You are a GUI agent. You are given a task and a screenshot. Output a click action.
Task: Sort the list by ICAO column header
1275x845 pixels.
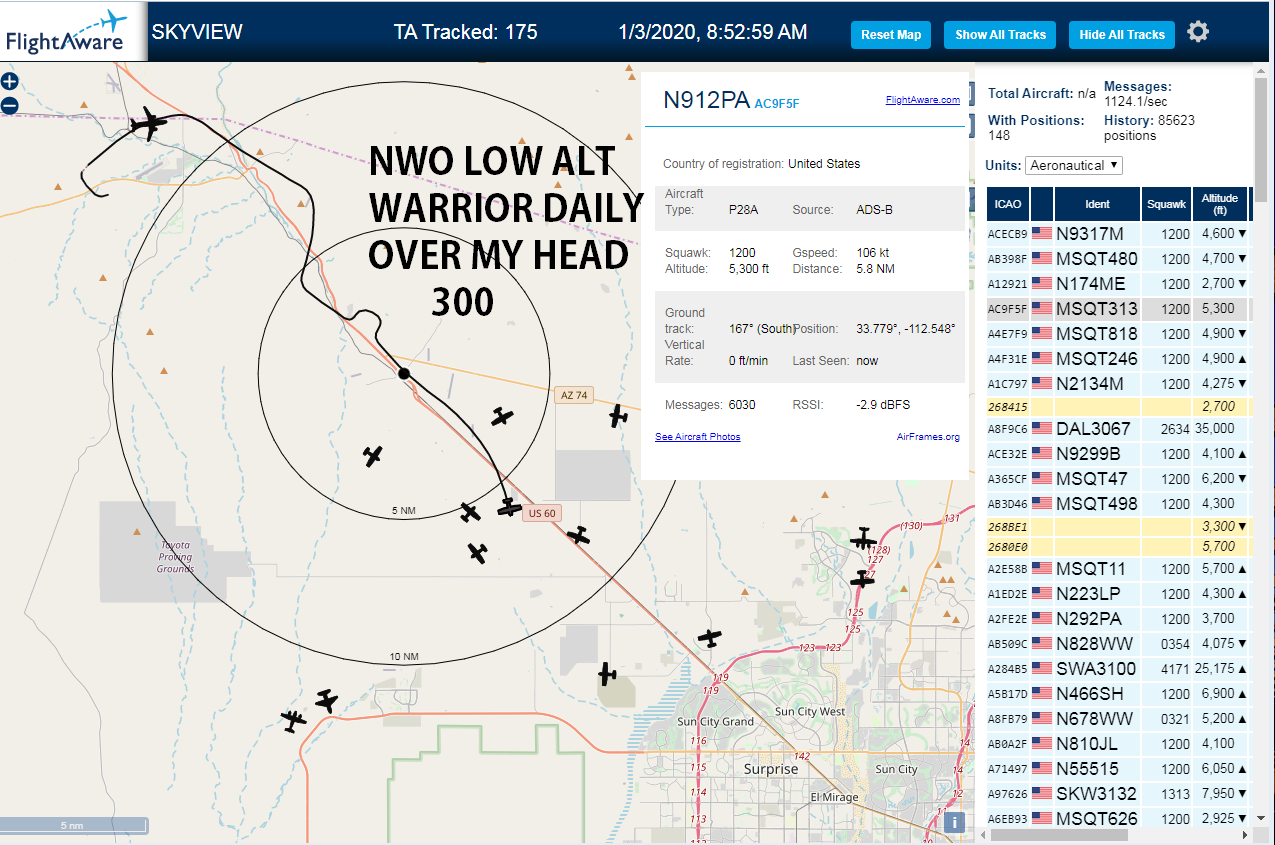click(1008, 204)
